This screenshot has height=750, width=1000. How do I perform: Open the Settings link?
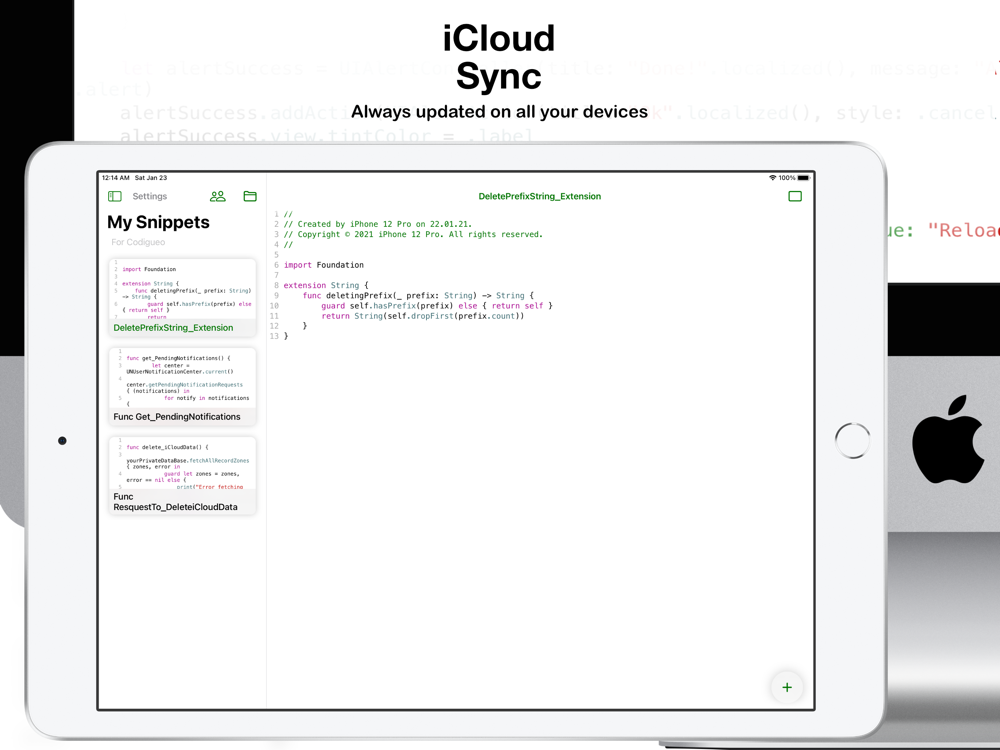click(x=150, y=196)
